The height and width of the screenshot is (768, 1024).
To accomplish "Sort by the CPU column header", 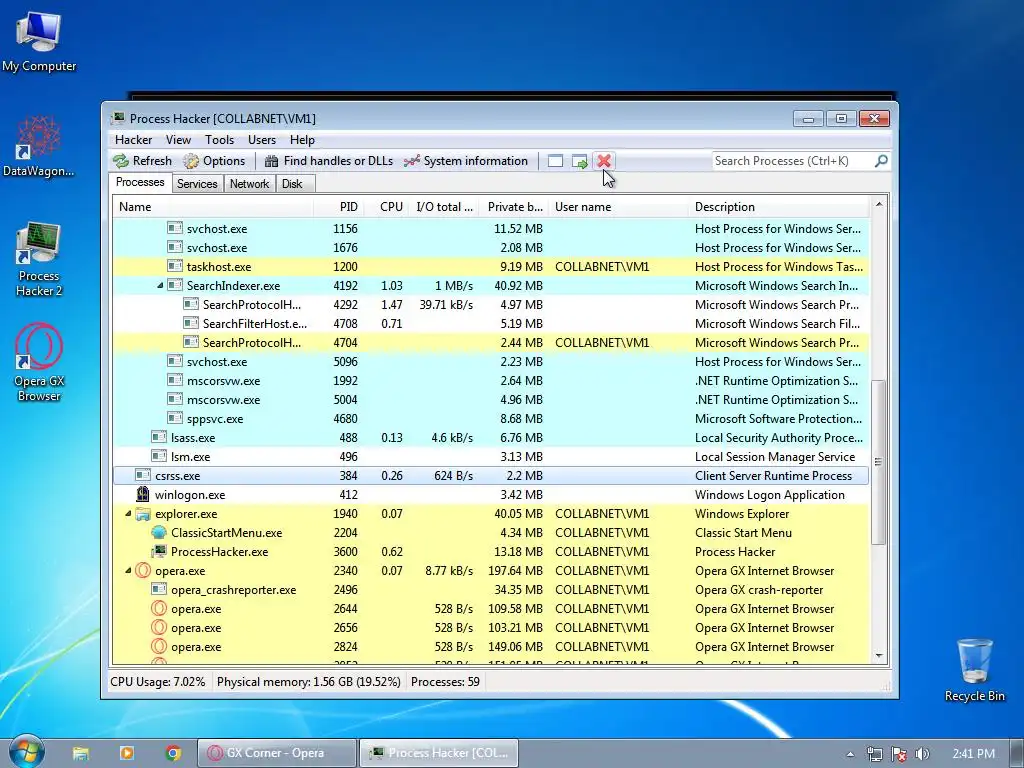I will [x=387, y=207].
